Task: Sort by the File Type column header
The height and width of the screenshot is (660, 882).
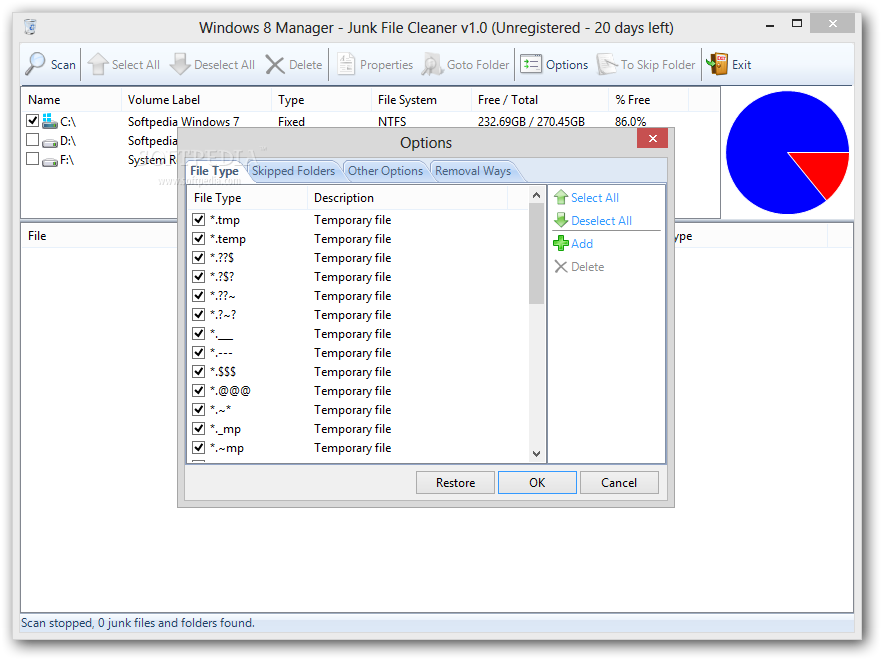Action: coord(248,197)
